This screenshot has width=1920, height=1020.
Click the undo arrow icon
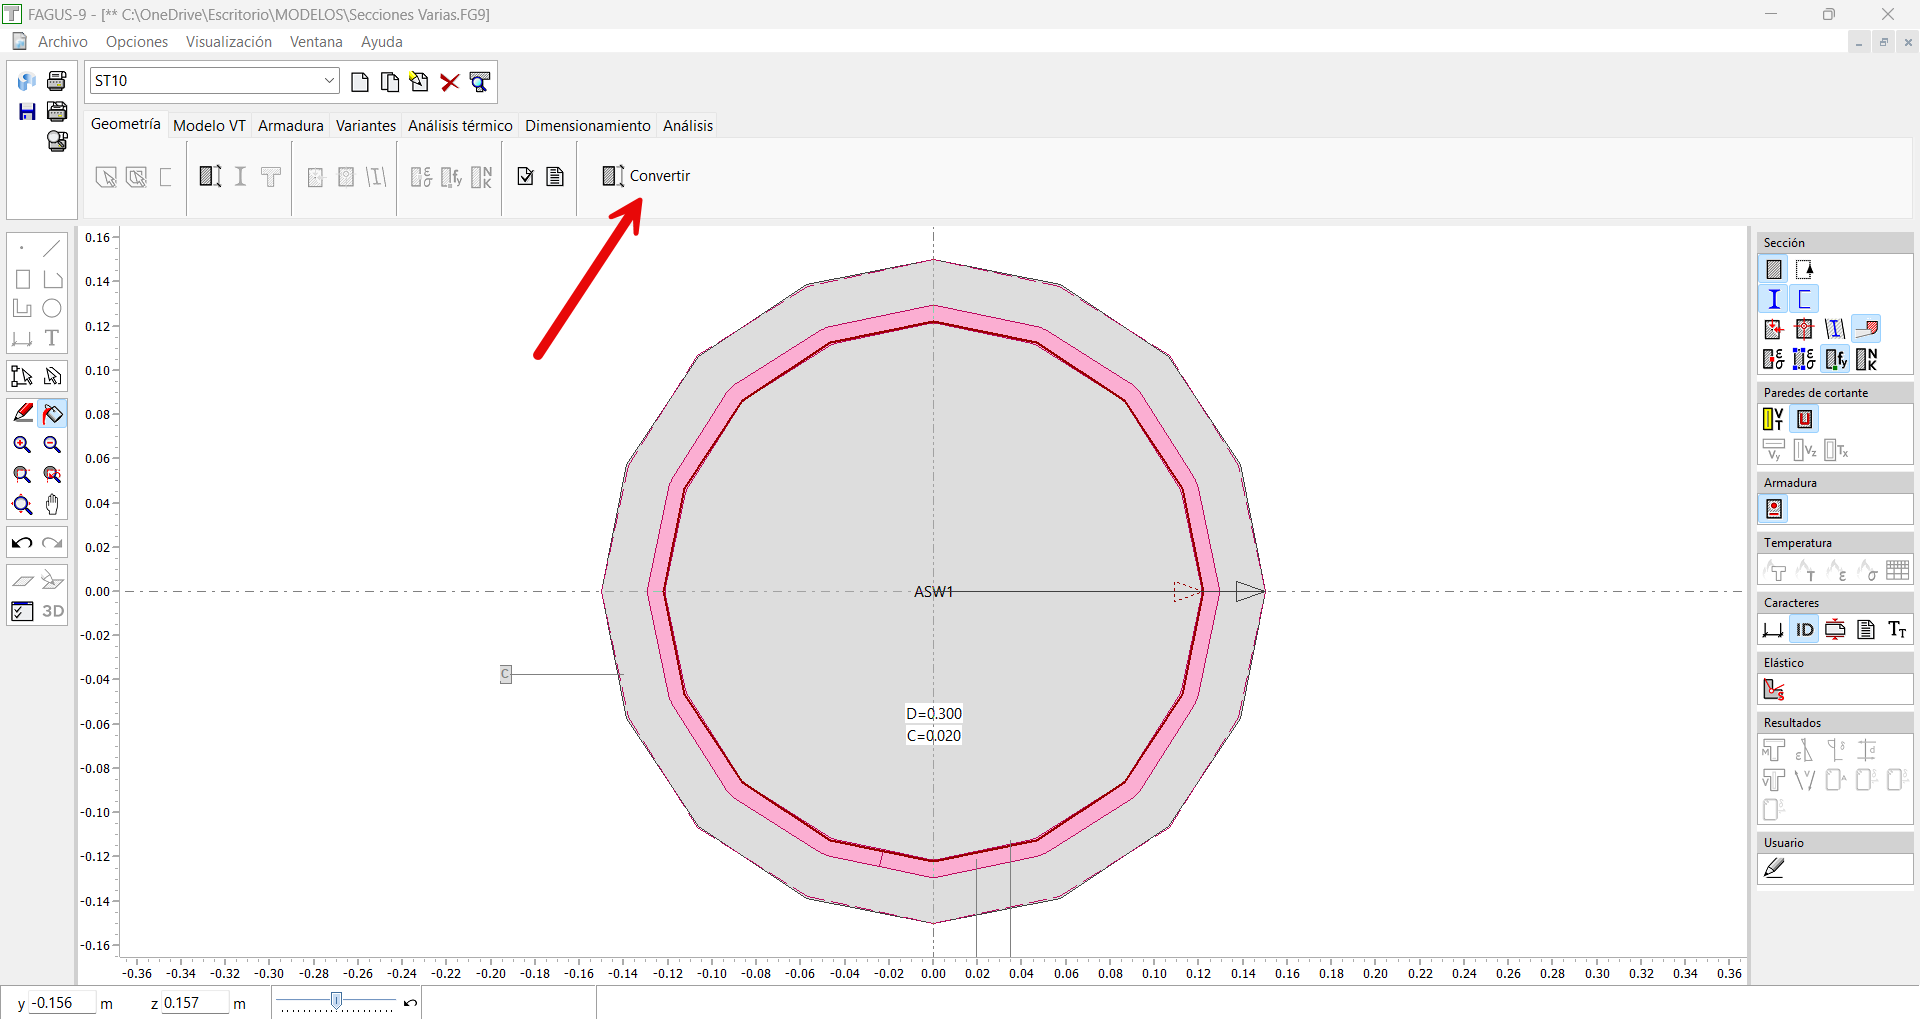coord(22,543)
